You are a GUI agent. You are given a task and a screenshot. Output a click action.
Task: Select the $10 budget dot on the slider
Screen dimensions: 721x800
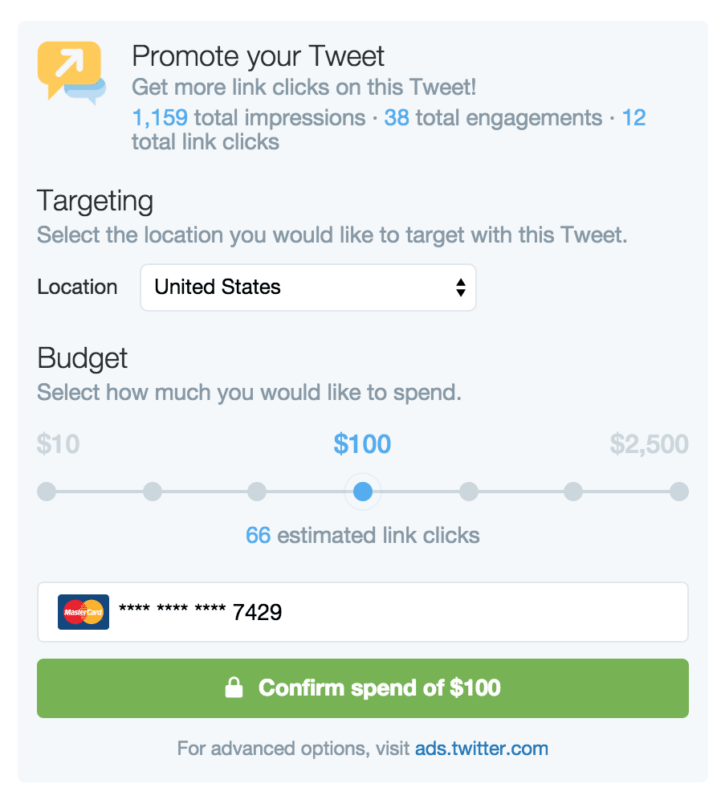click(x=47, y=491)
